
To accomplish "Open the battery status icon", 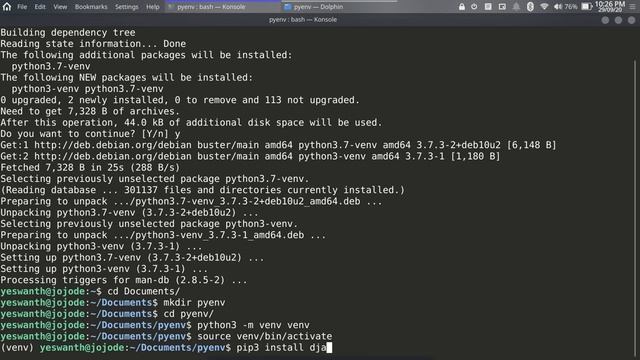I will click(x=587, y=7).
